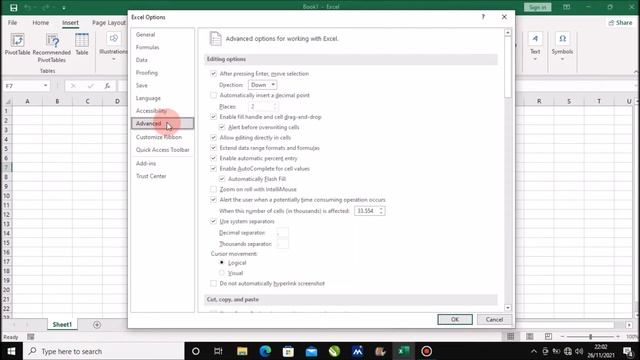Select General in Excel Options sidebar
The height and width of the screenshot is (360, 640).
coord(145,34)
